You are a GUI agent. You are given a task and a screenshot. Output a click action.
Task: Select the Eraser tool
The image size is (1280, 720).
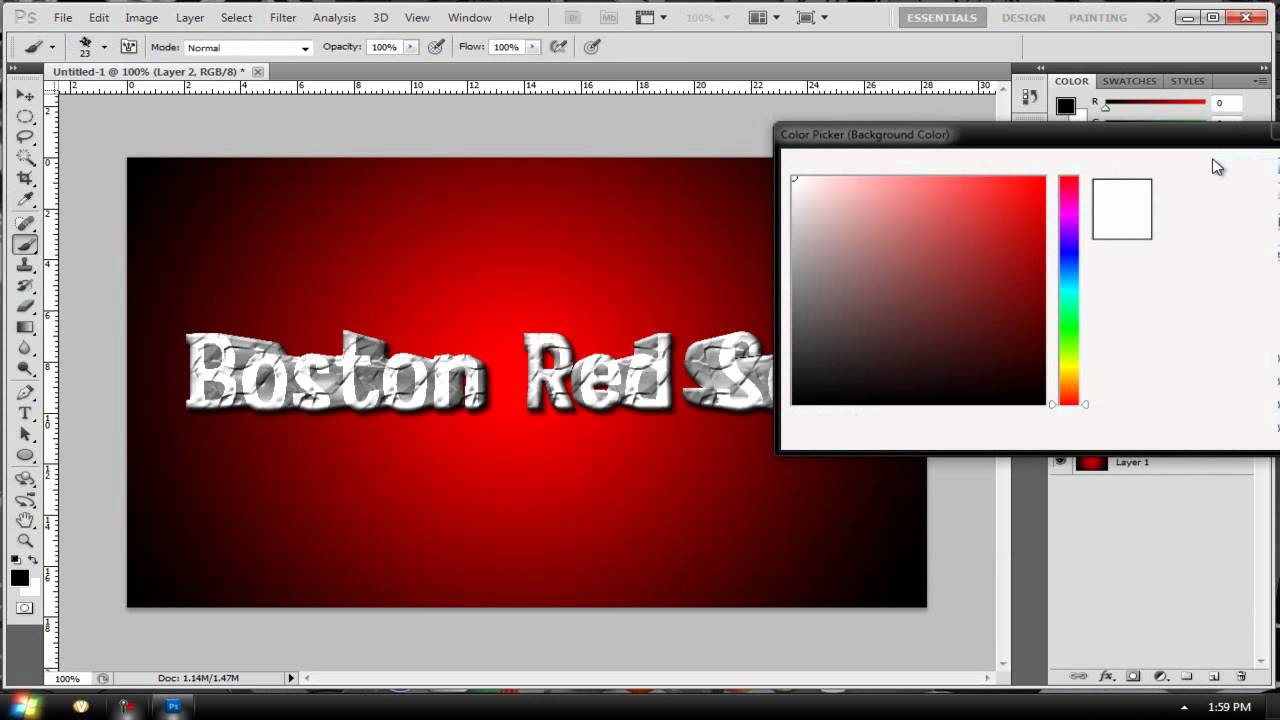coord(25,307)
